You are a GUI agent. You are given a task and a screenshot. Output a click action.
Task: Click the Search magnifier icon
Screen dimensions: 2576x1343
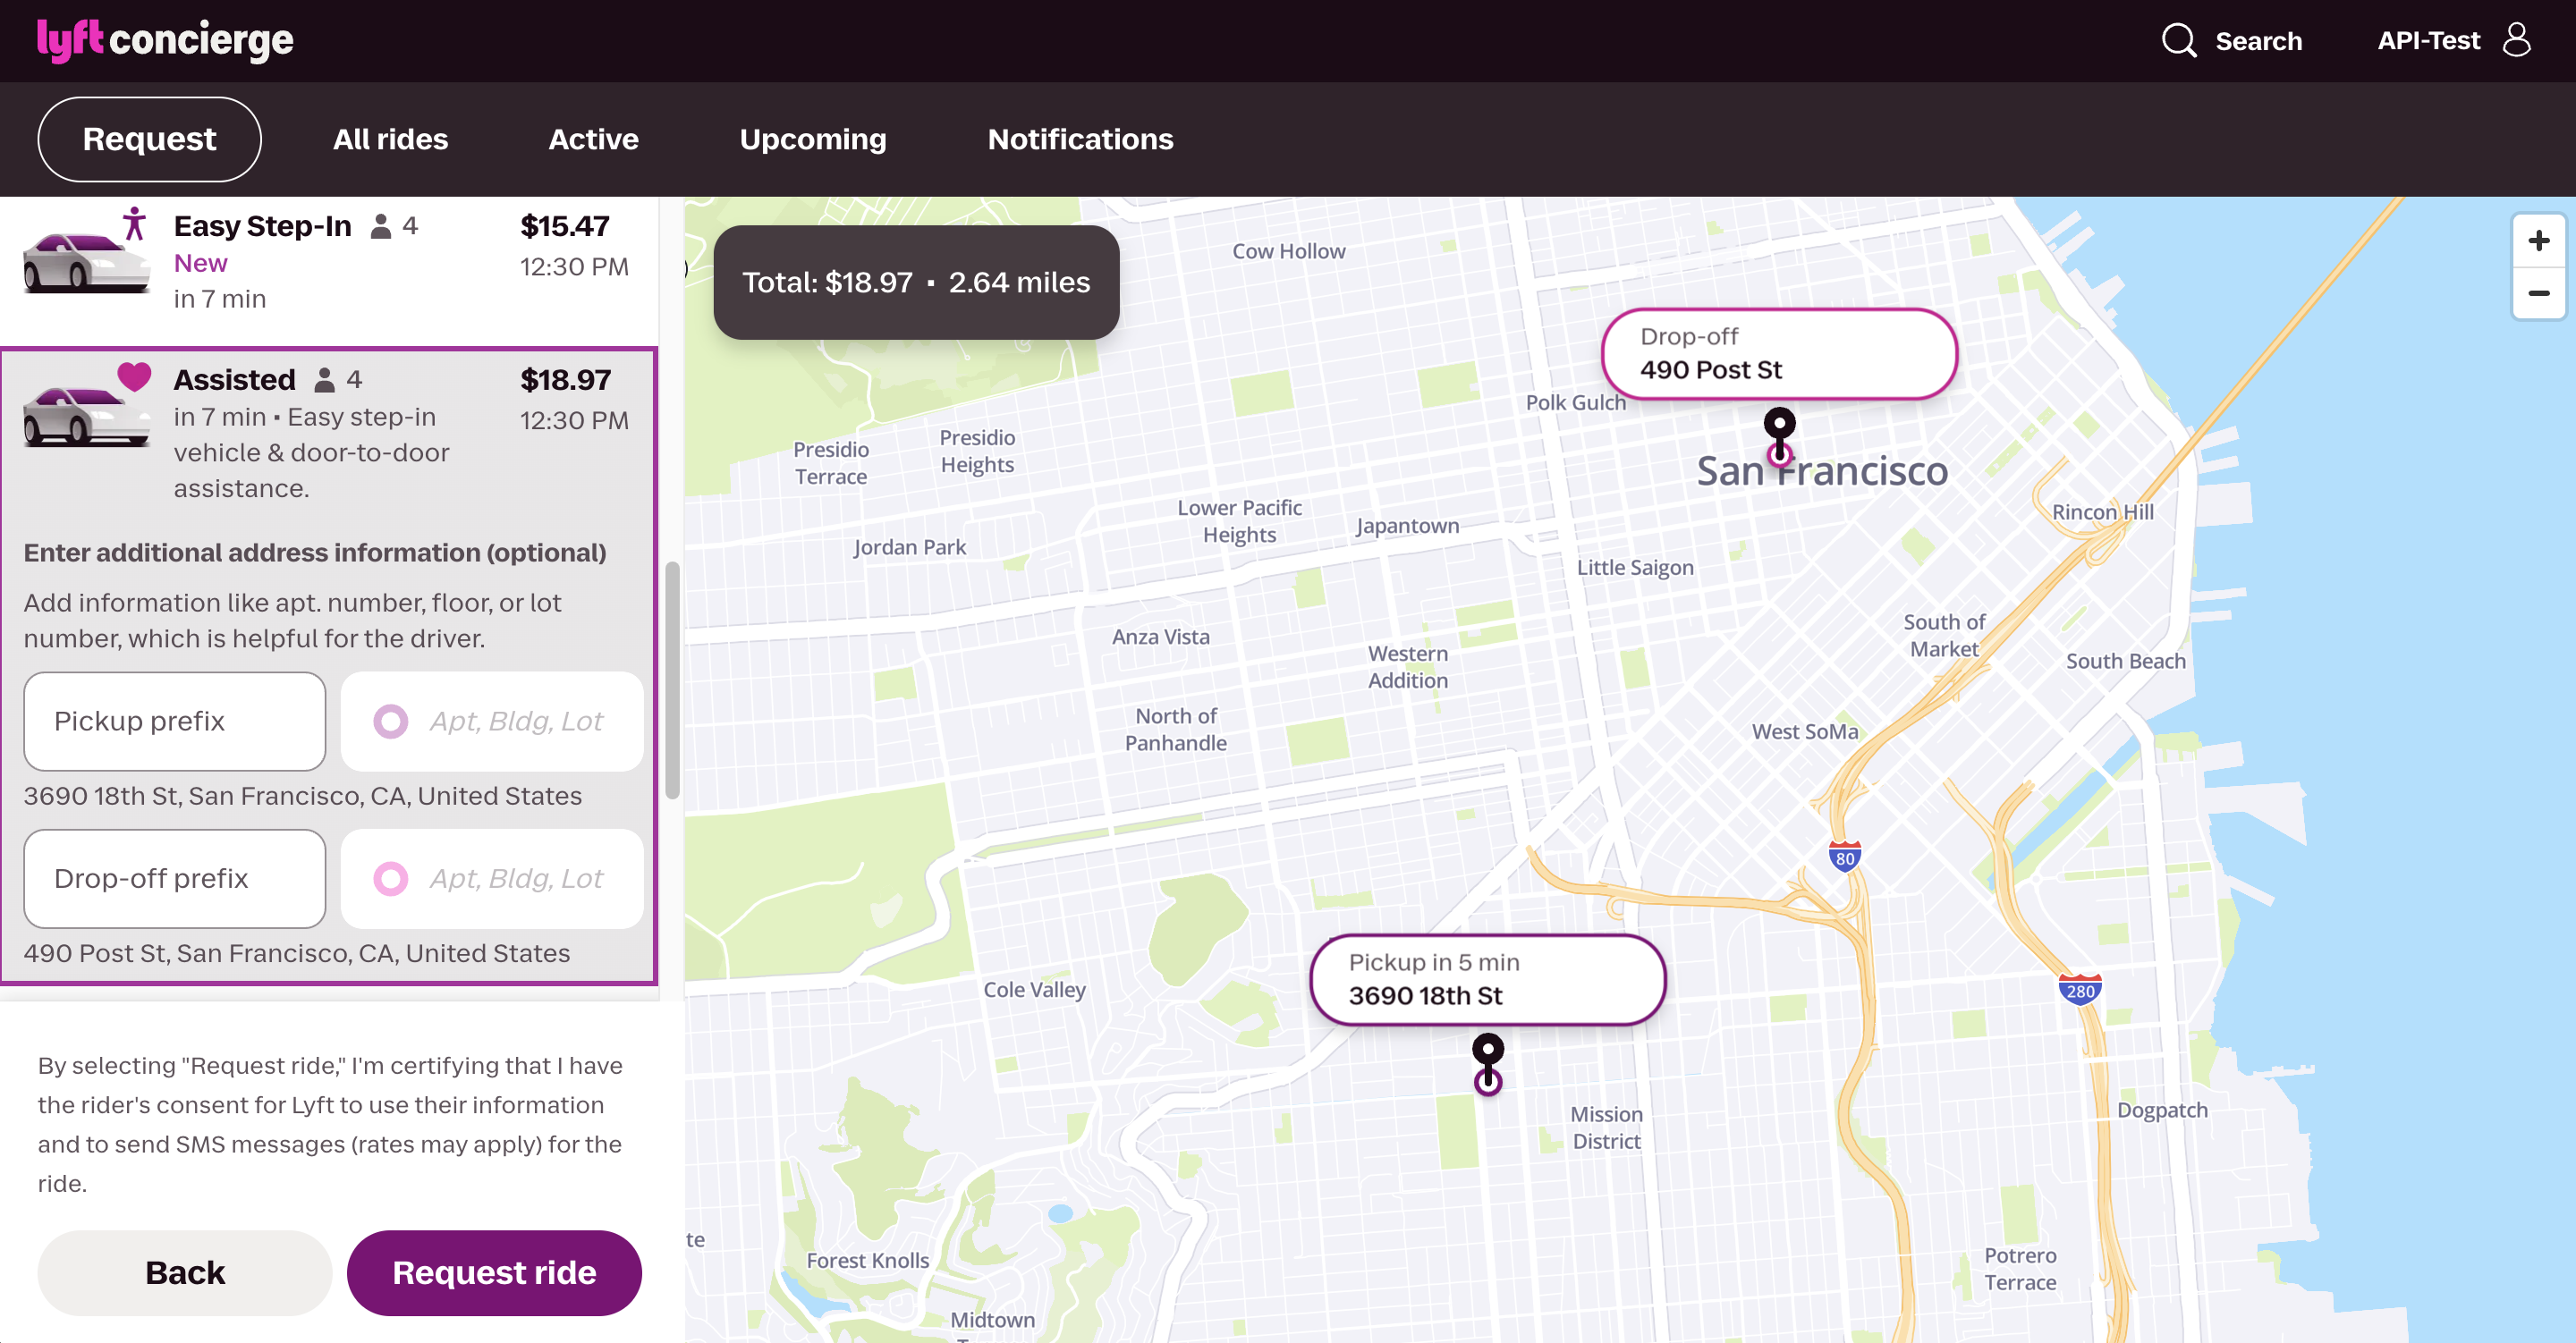pyautogui.click(x=2178, y=41)
